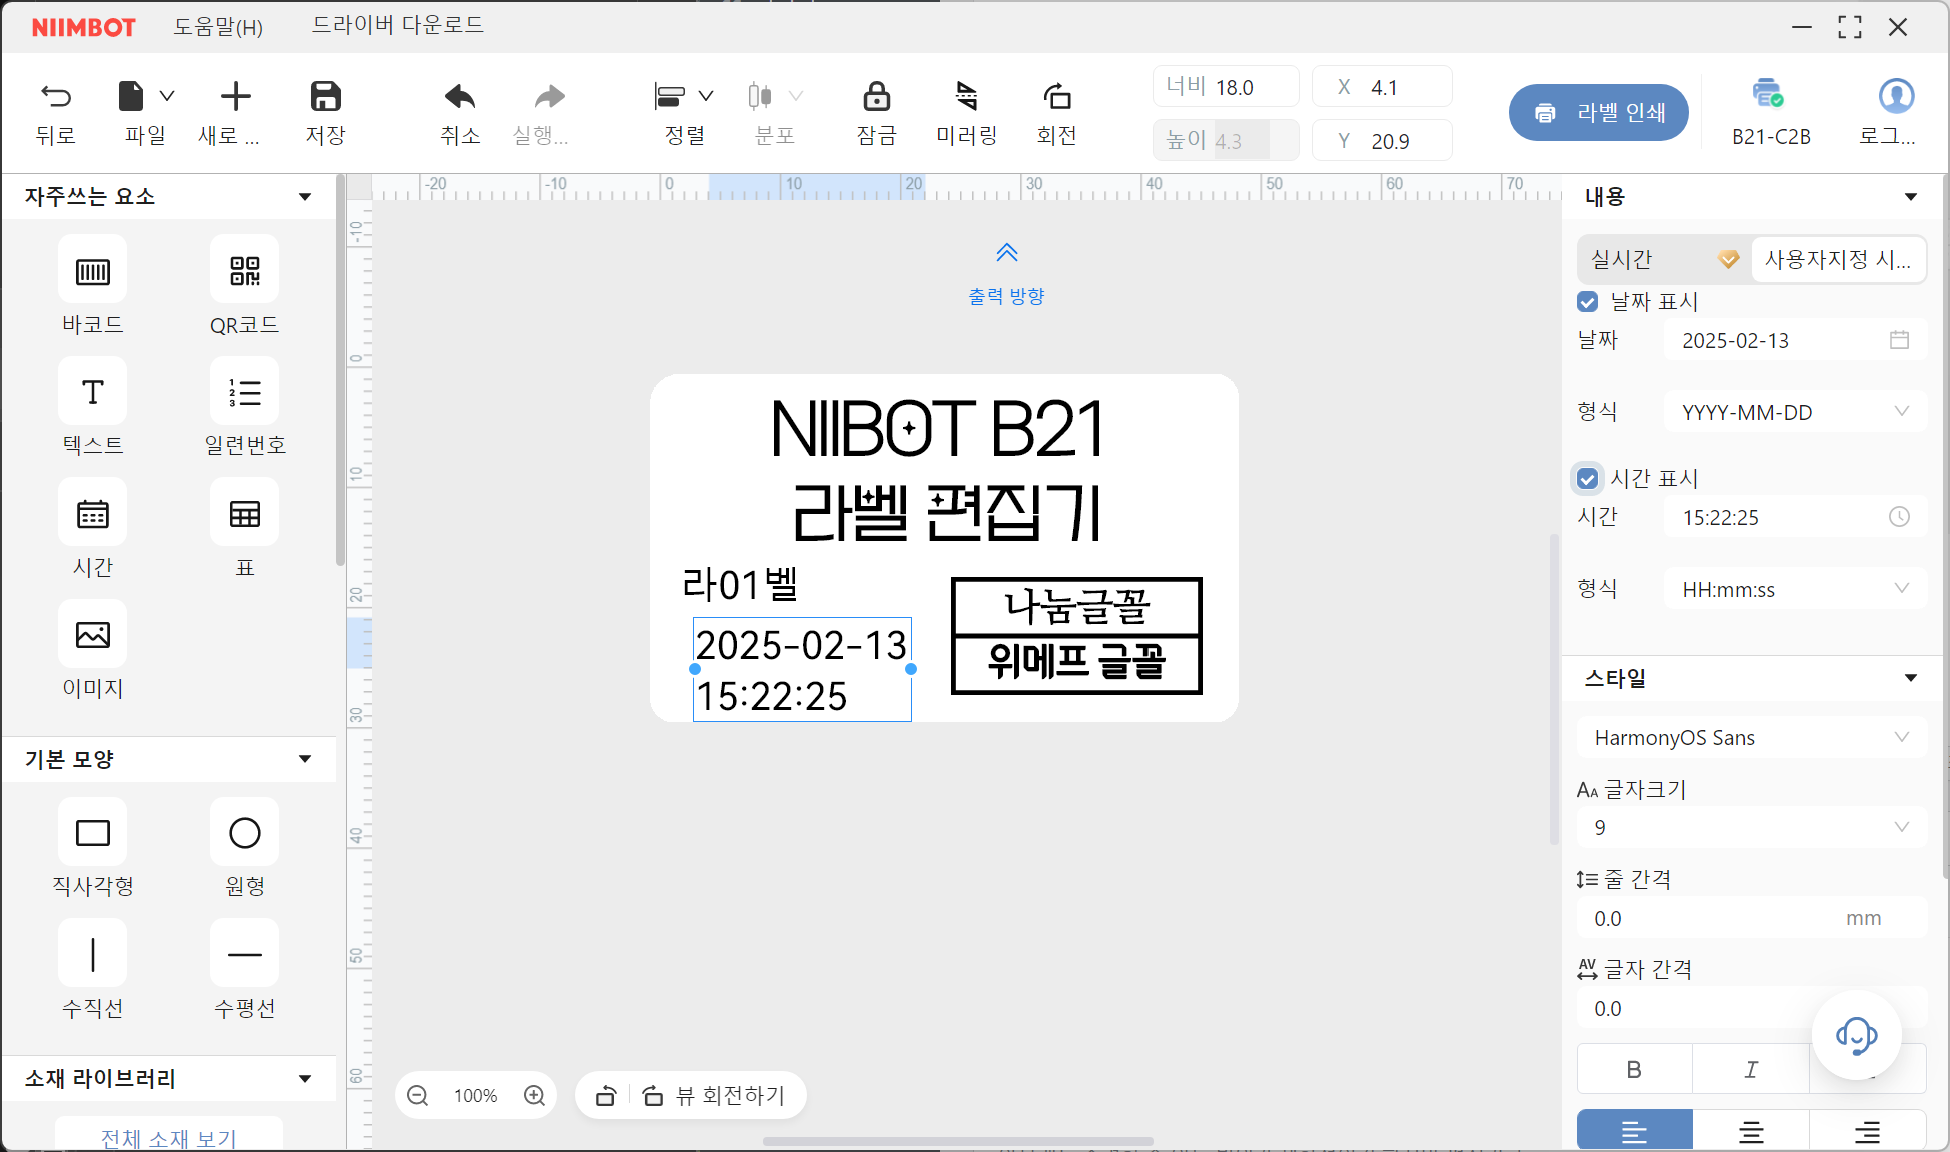Undo with the 취소 icon
Screen dimensions: 1950x1152
pyautogui.click(x=460, y=96)
